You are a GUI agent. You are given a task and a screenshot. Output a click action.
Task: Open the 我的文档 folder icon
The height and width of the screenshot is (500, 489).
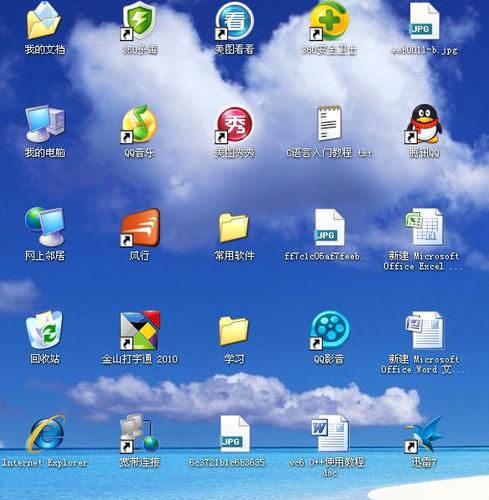[44, 21]
